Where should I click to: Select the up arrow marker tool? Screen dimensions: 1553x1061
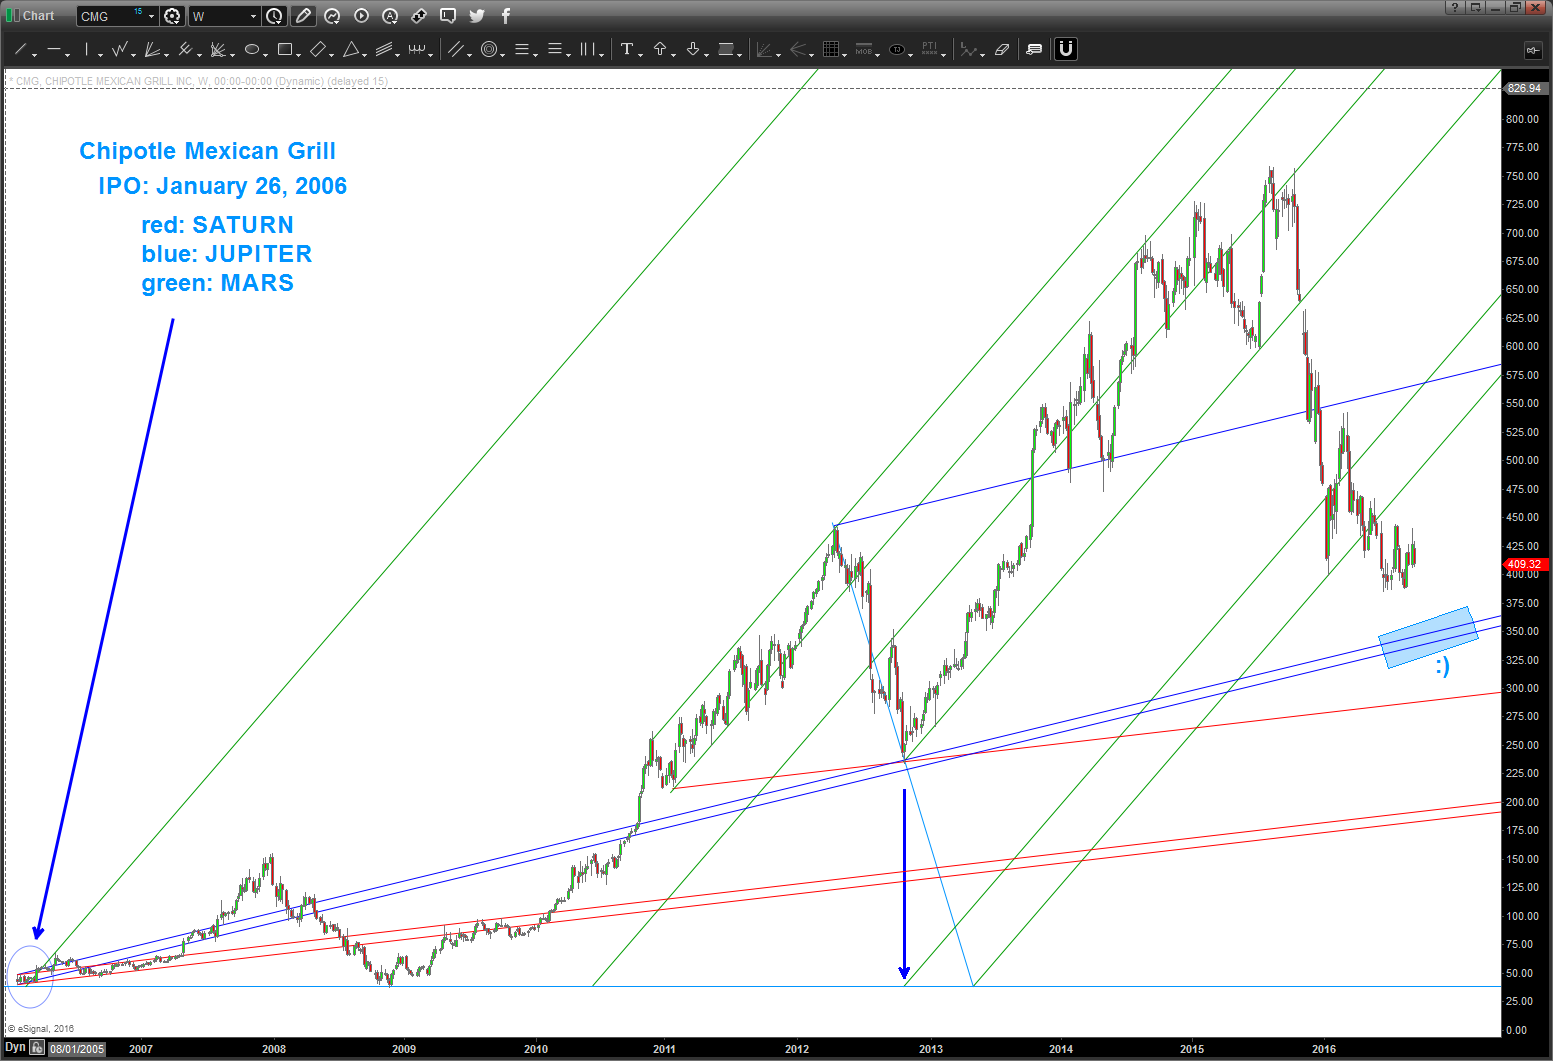coord(662,49)
